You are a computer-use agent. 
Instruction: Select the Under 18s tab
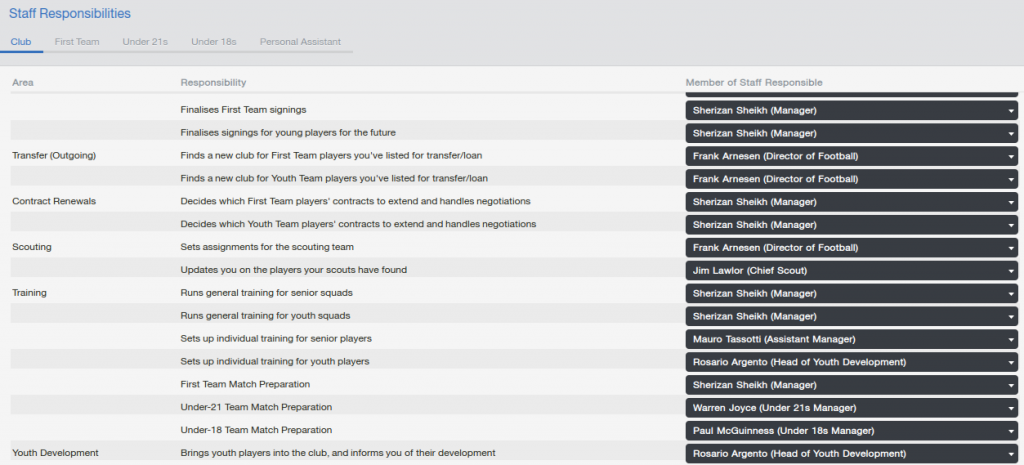[213, 42]
